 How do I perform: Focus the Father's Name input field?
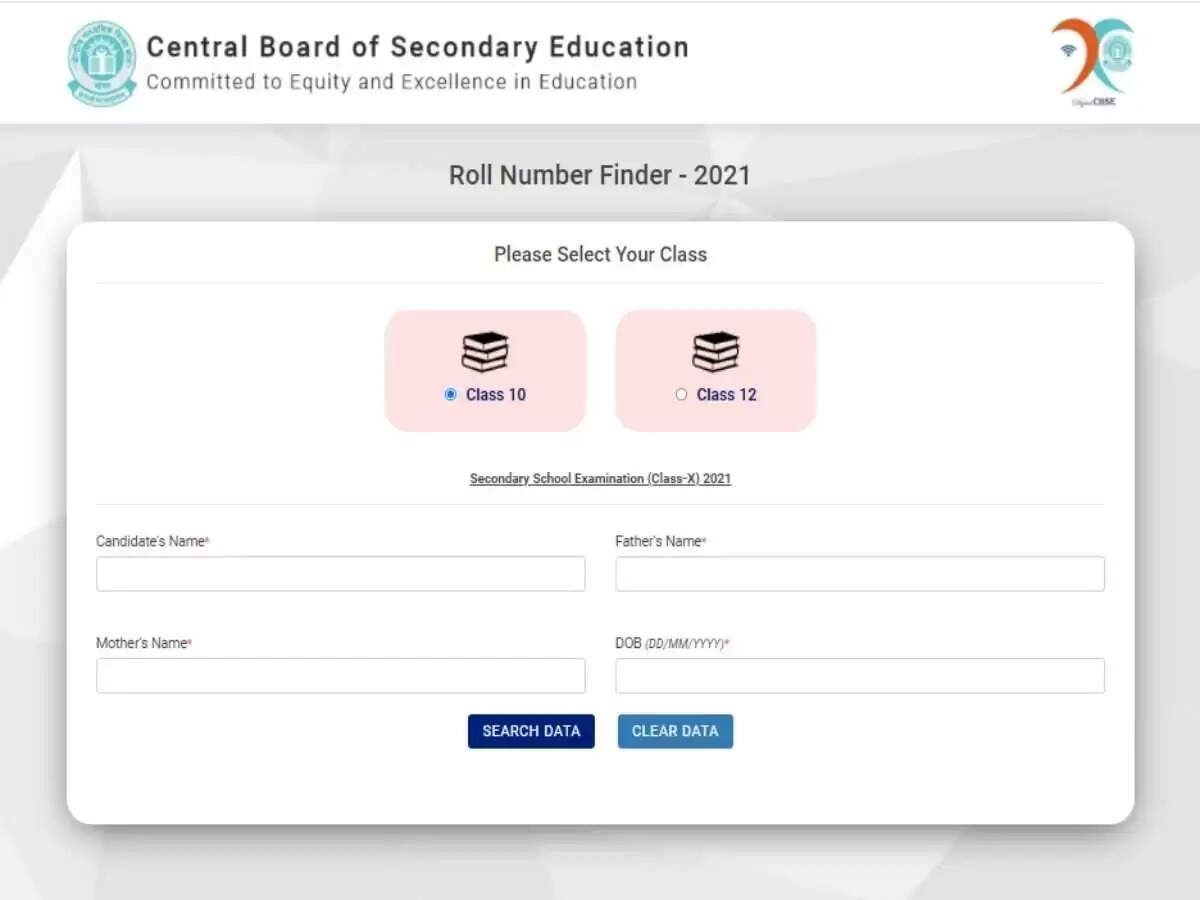pyautogui.click(x=859, y=574)
